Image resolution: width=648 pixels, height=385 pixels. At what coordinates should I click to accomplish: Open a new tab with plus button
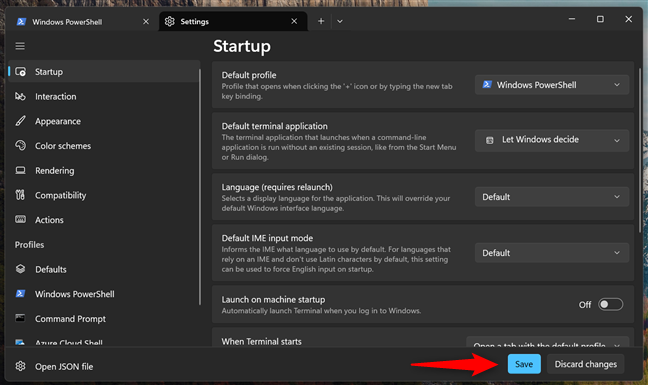pyautogui.click(x=321, y=21)
